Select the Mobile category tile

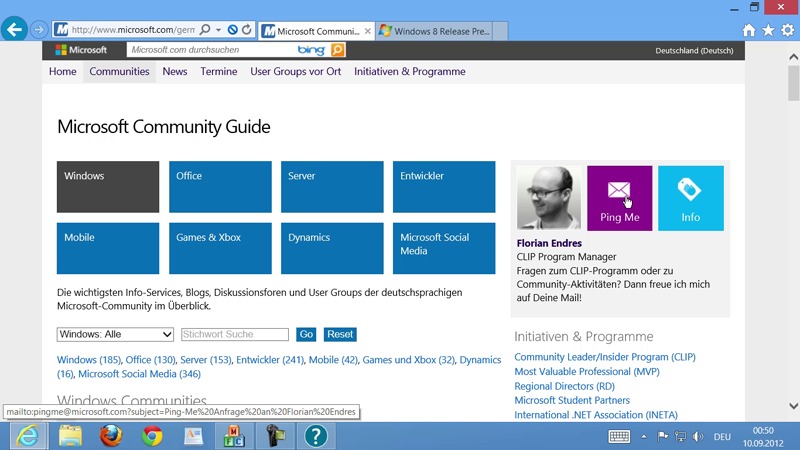(x=108, y=248)
